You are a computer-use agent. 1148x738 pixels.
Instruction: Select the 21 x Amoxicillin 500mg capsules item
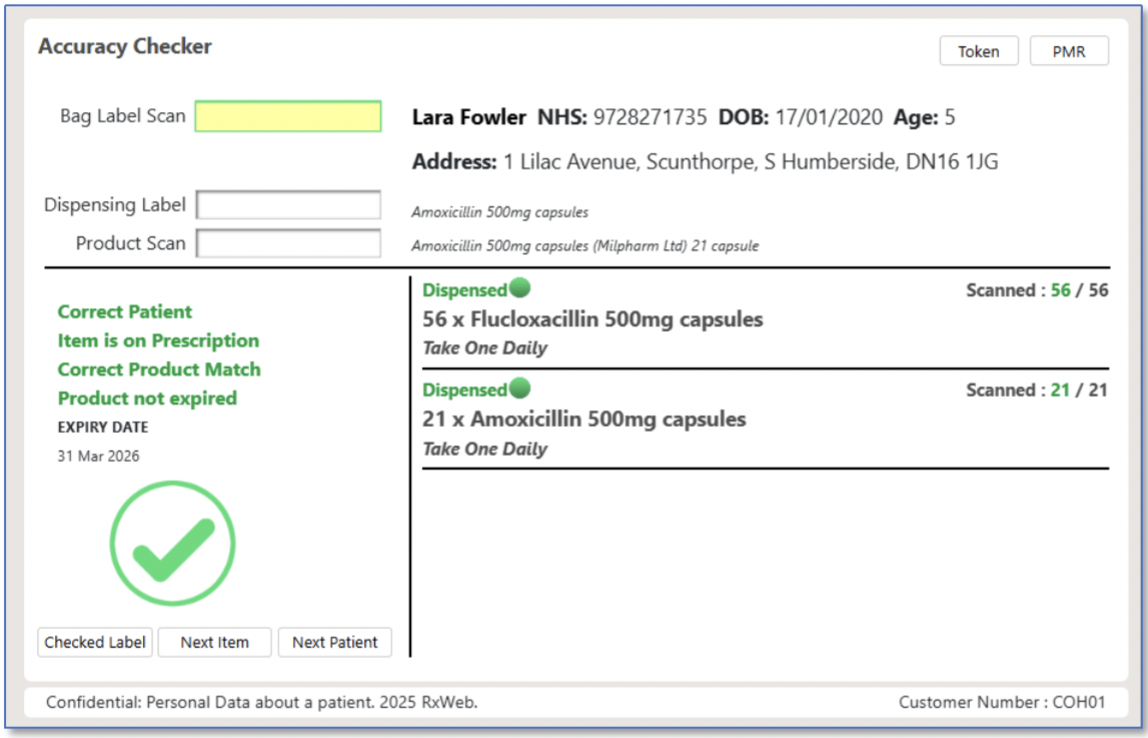[584, 419]
